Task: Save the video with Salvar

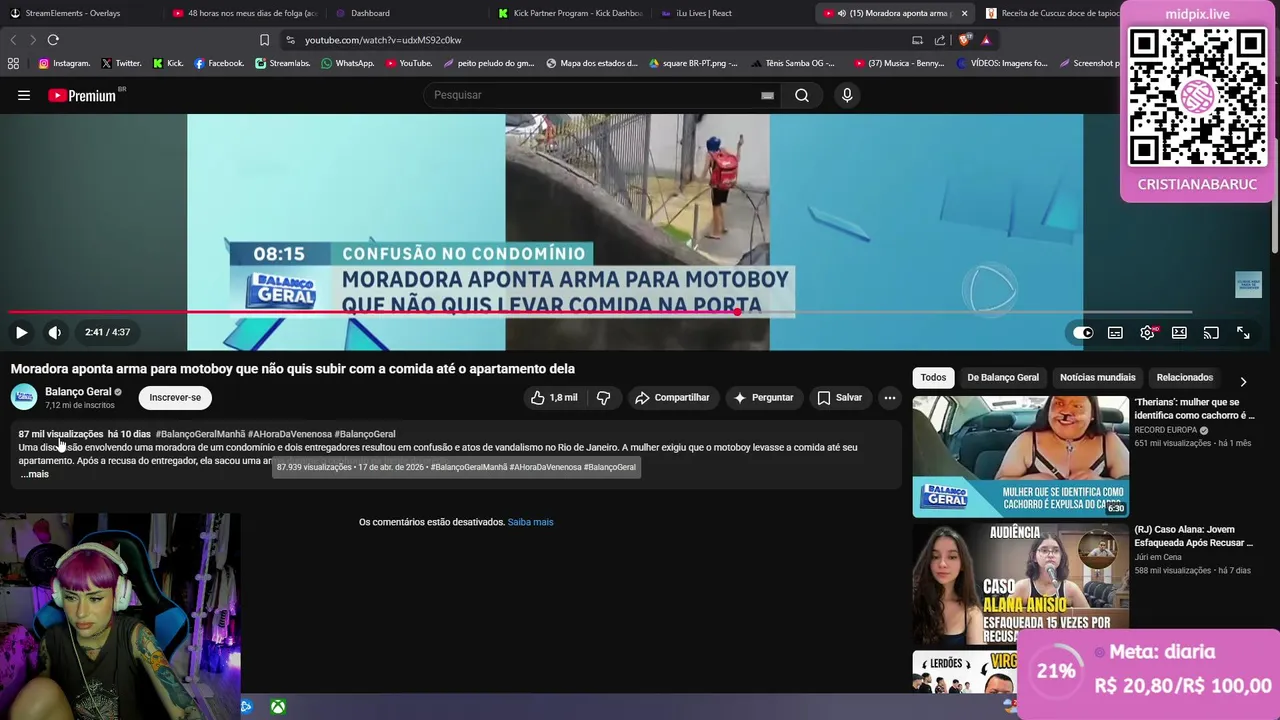Action: pos(839,398)
